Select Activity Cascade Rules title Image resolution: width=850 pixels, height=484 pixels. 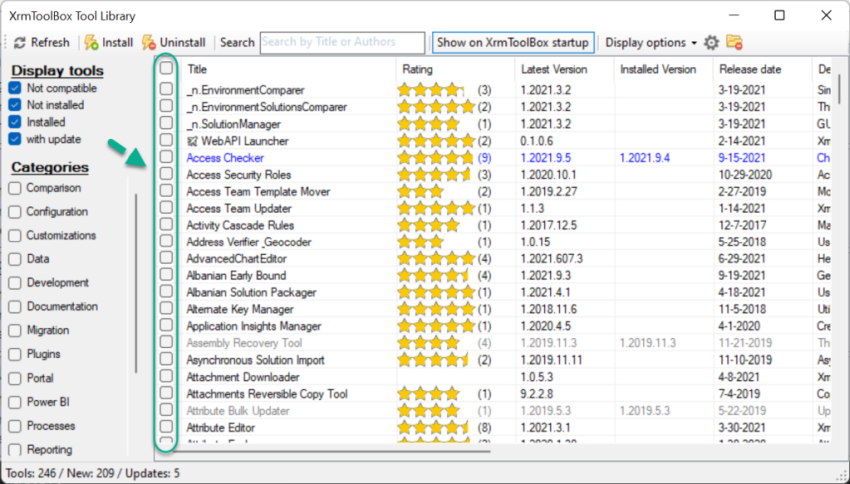coord(240,225)
